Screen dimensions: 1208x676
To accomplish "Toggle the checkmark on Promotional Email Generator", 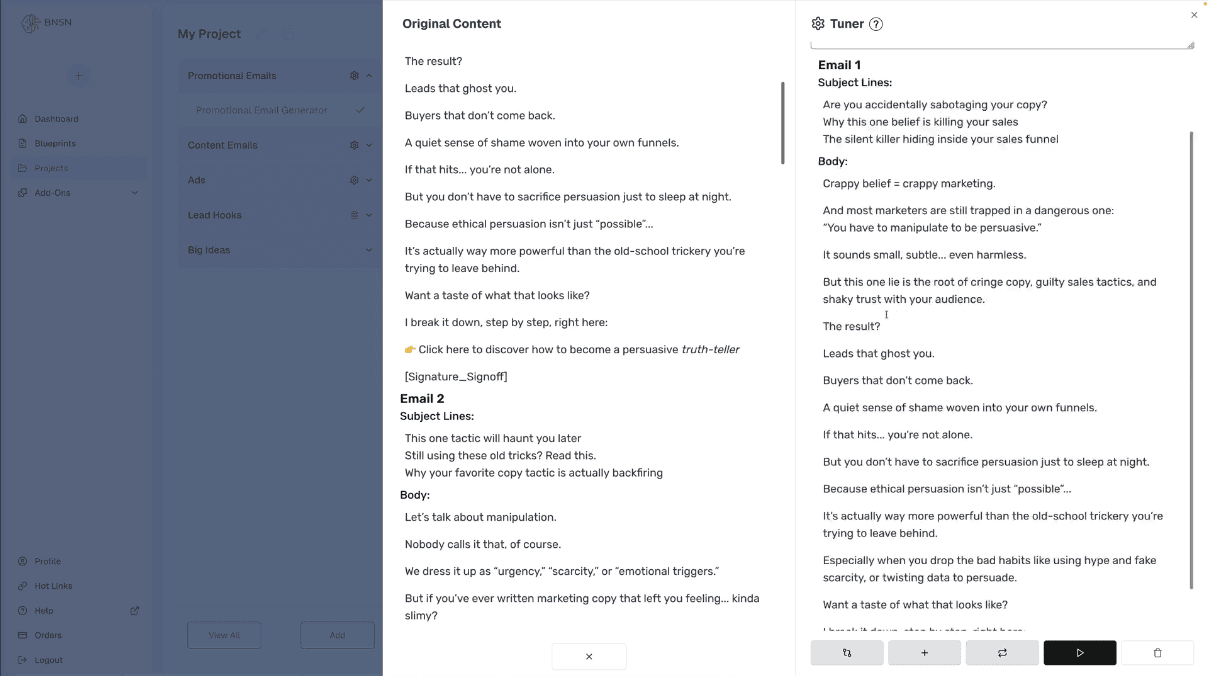I will pos(361,110).
